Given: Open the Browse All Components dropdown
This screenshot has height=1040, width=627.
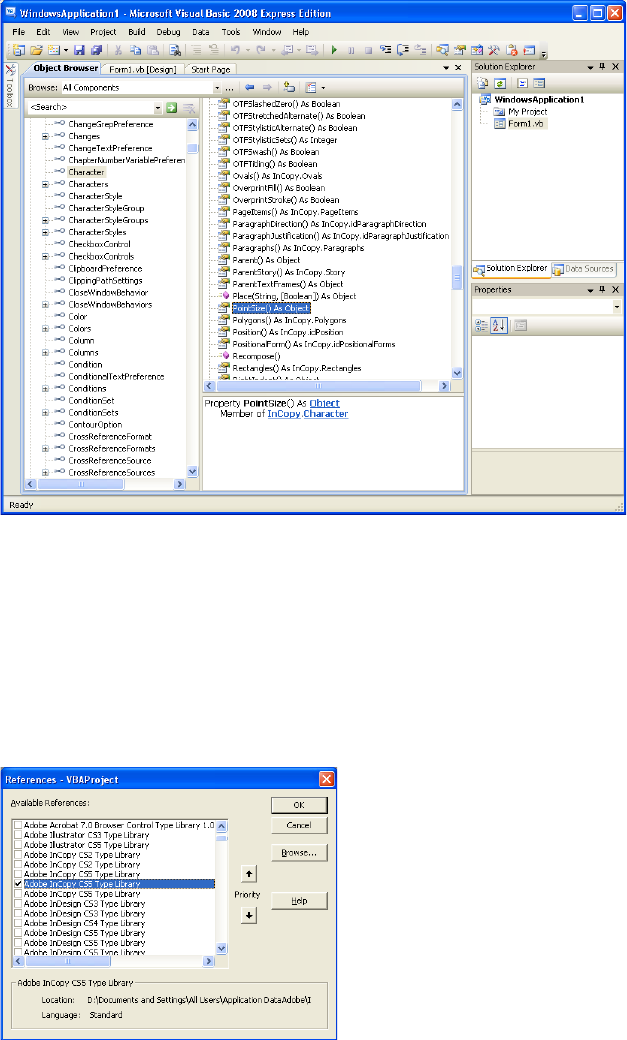Looking at the screenshot, I should point(217,88).
